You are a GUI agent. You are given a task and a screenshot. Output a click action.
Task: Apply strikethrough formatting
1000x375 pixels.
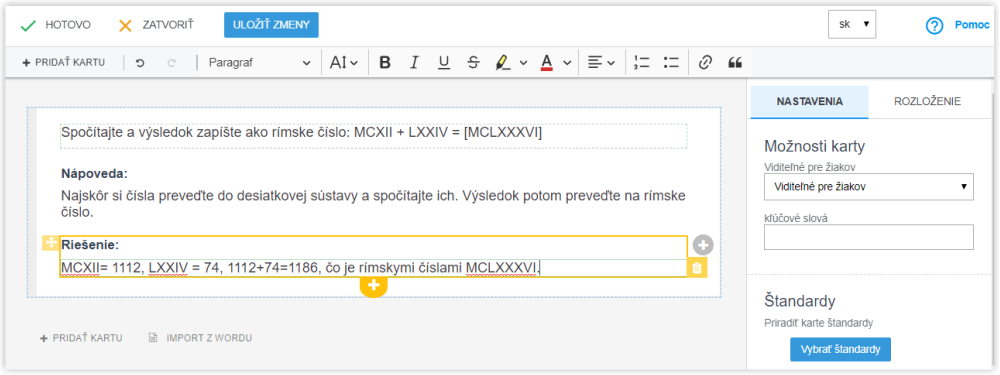473,62
